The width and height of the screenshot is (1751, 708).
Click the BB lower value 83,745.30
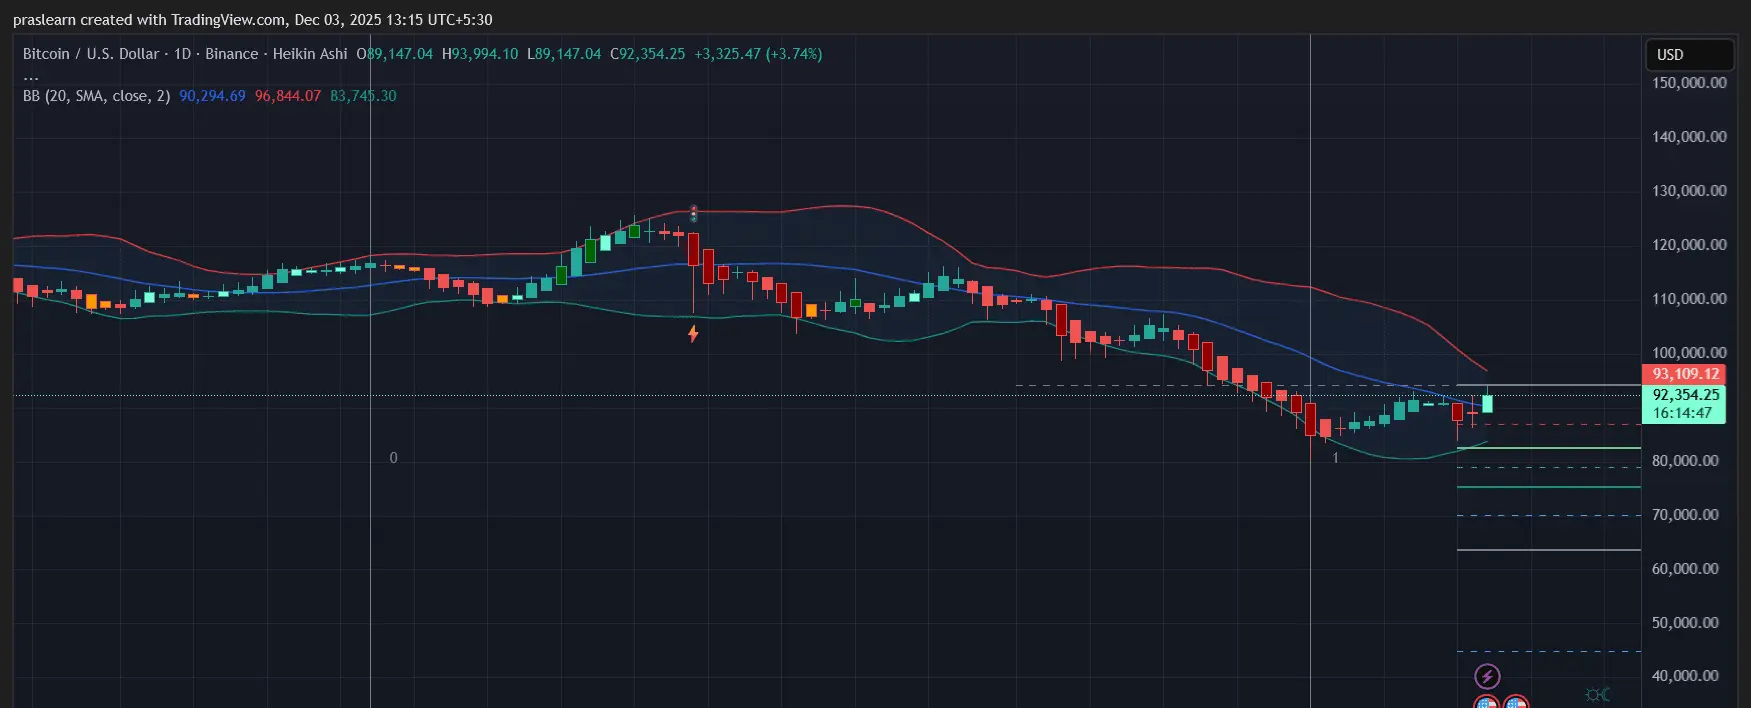coord(363,96)
